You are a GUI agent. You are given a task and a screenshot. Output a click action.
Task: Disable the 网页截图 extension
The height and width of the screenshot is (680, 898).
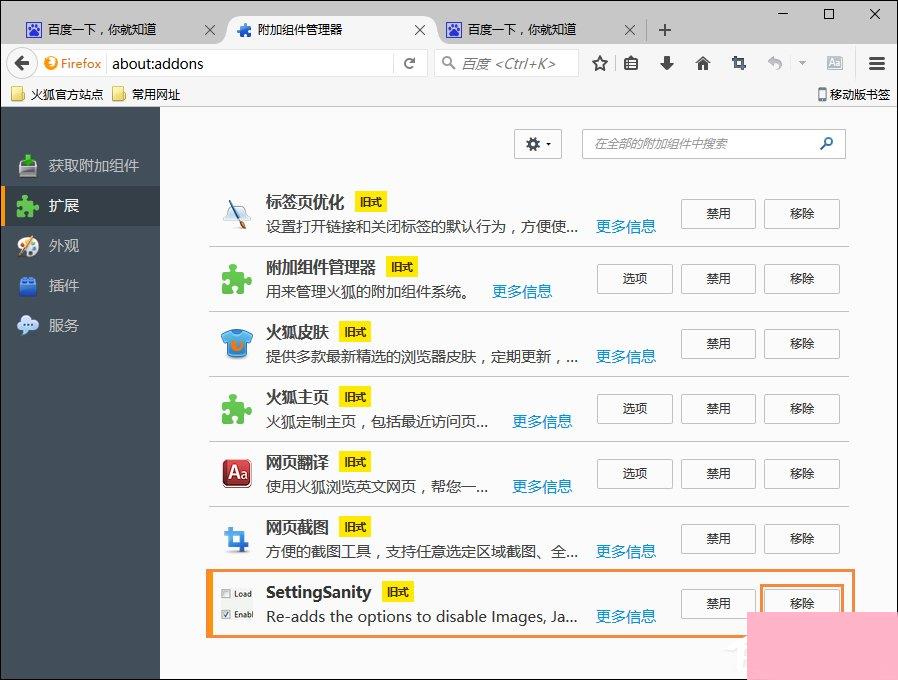point(718,539)
